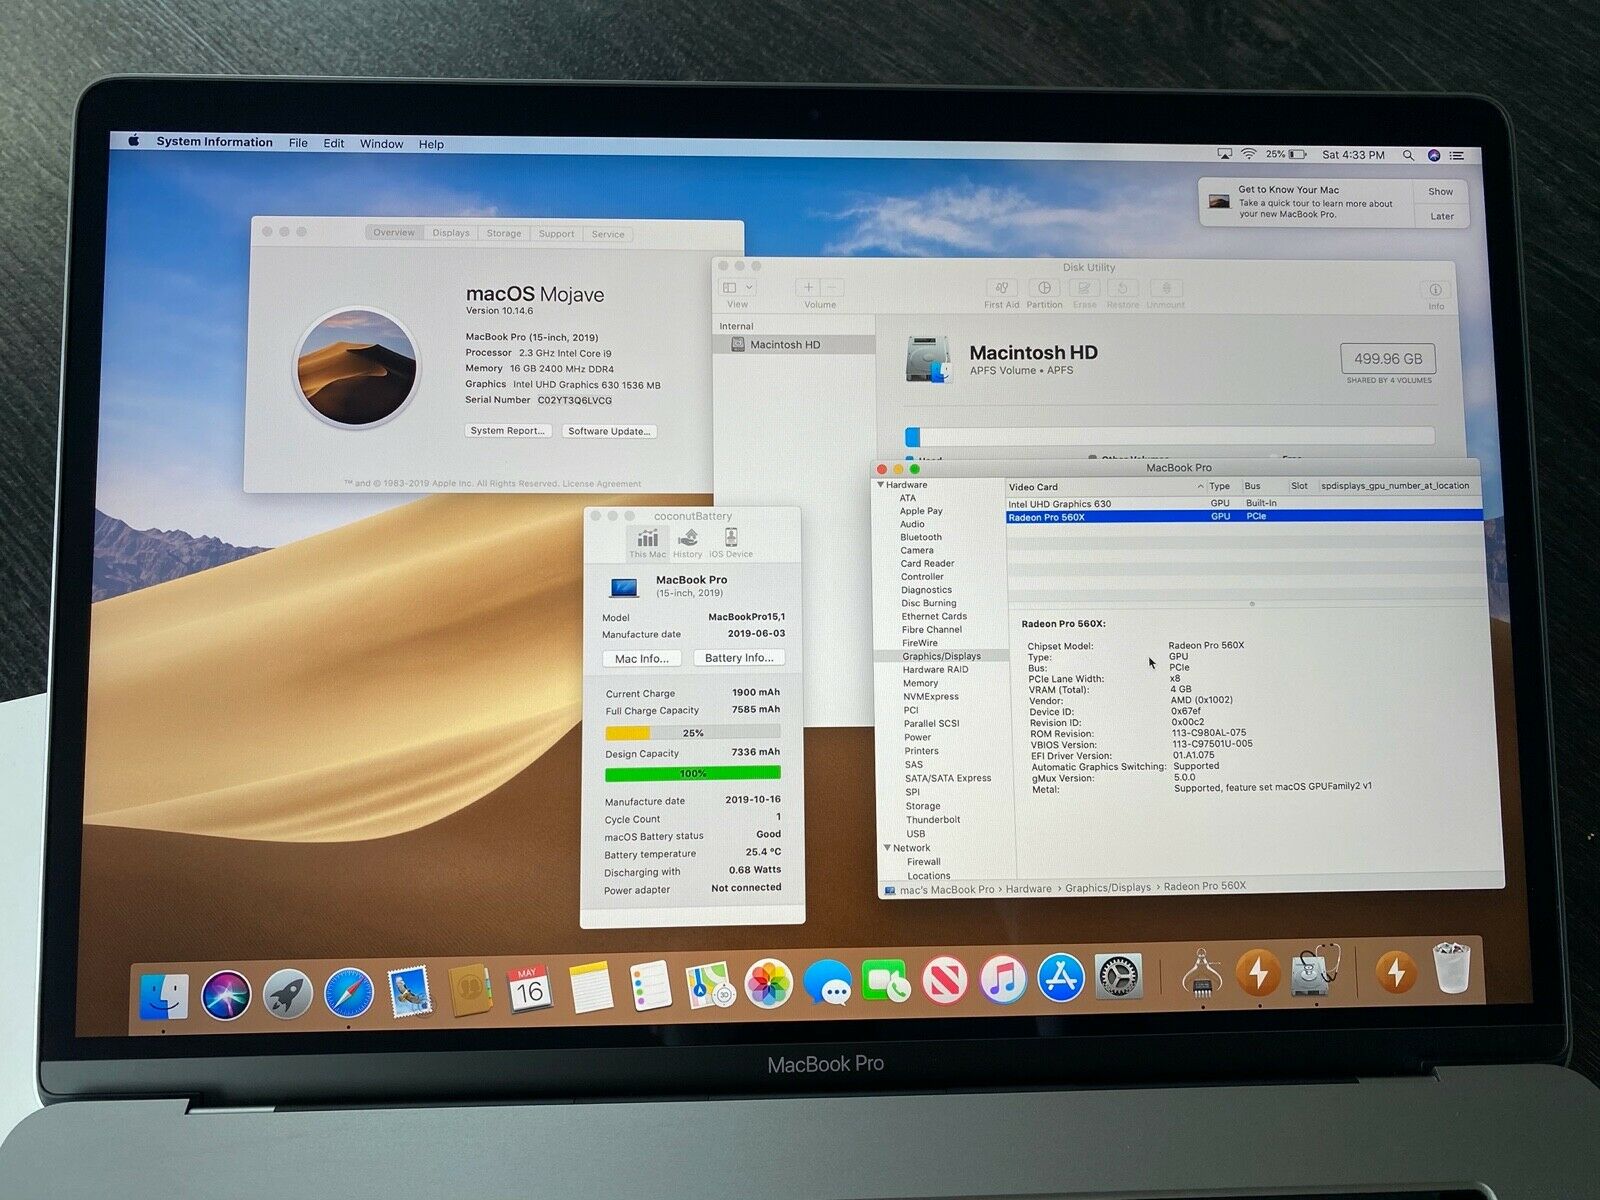
Task: Select This Mac tab in coconutBattery
Action: (x=647, y=543)
